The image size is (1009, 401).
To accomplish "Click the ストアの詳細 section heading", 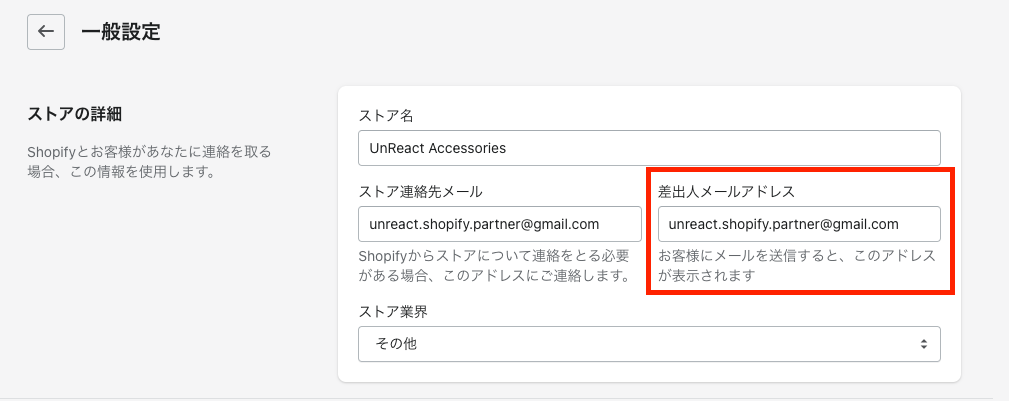I will (x=81, y=114).
